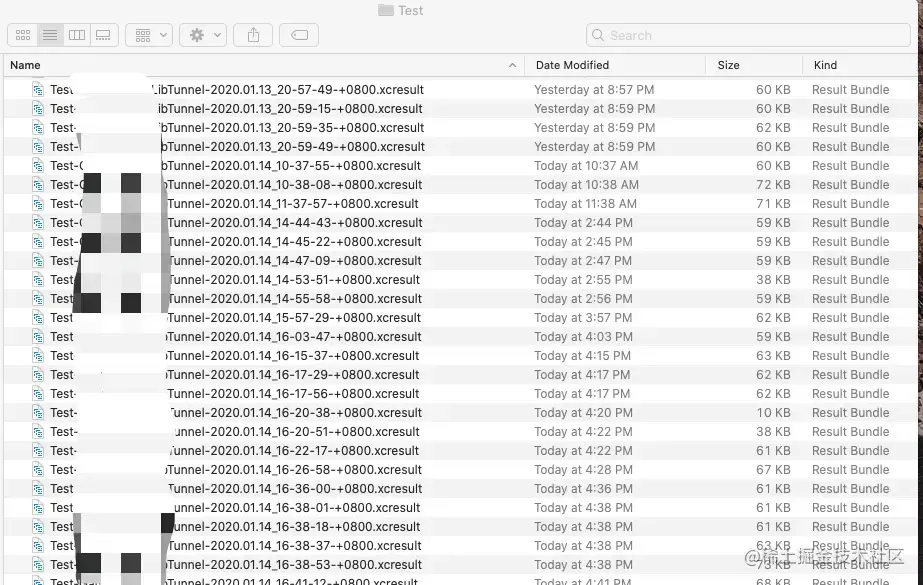This screenshot has width=923, height=585.
Task: Focus the Search field
Action: (x=748, y=35)
